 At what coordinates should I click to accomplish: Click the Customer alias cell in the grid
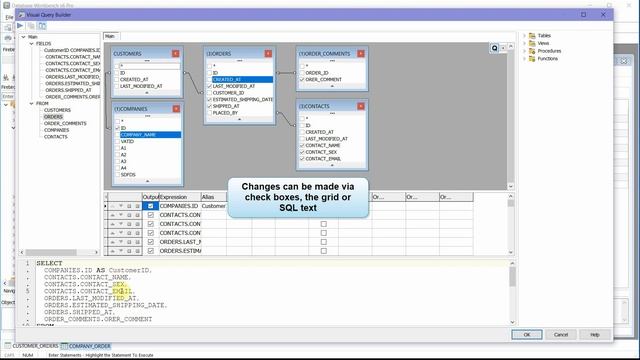pyautogui.click(x=213, y=206)
